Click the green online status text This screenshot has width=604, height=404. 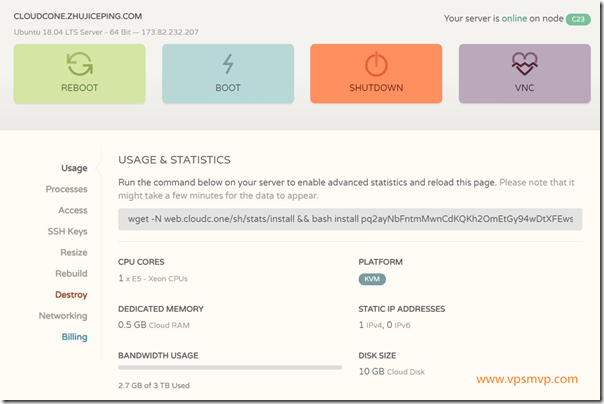click(x=516, y=19)
